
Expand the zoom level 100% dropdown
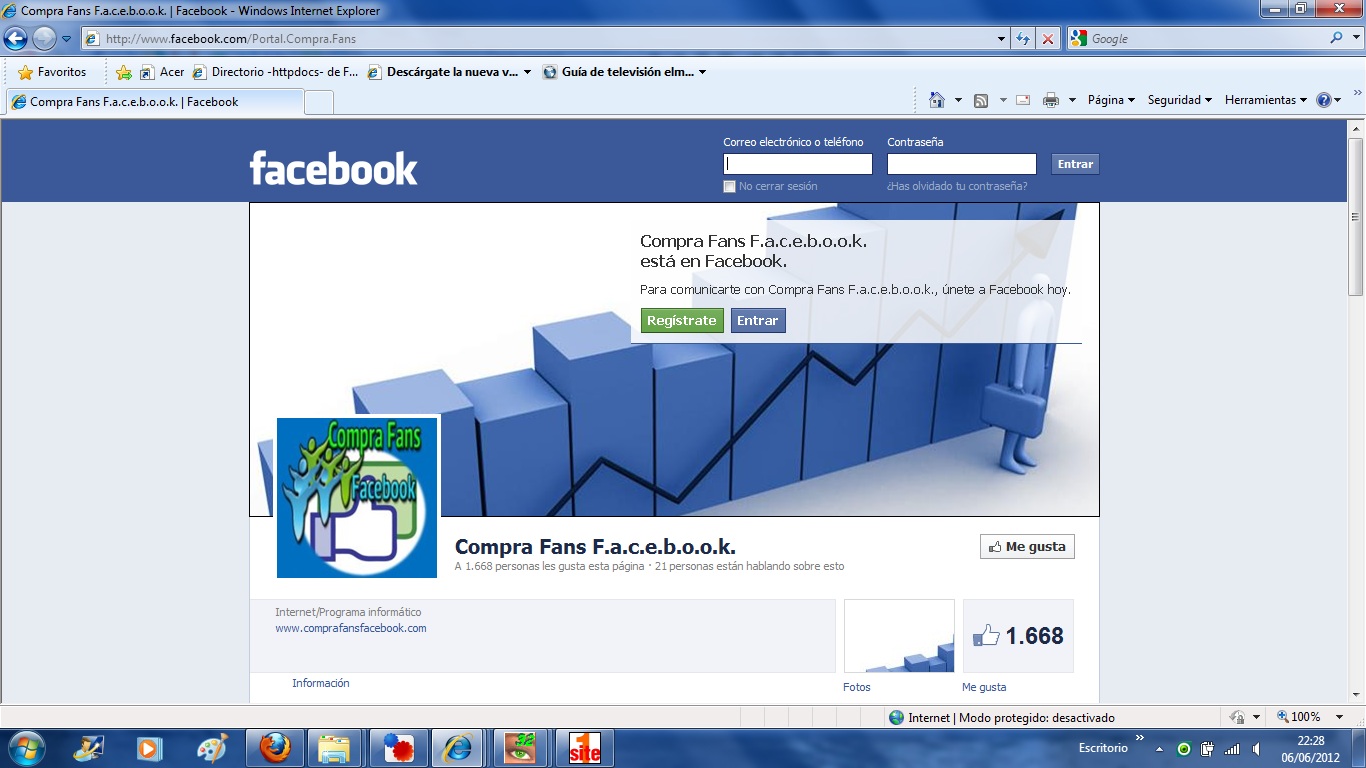pos(1341,717)
